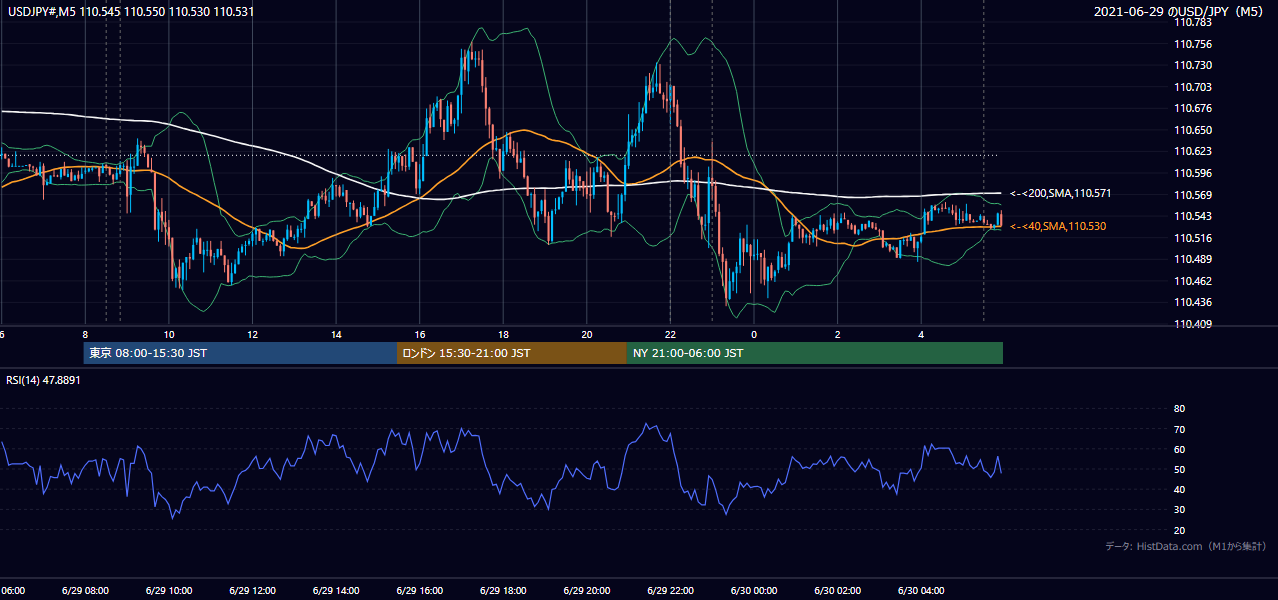This screenshot has height=600, width=1278.
Task: Click hour label 10 above session bars
Action: [169, 334]
